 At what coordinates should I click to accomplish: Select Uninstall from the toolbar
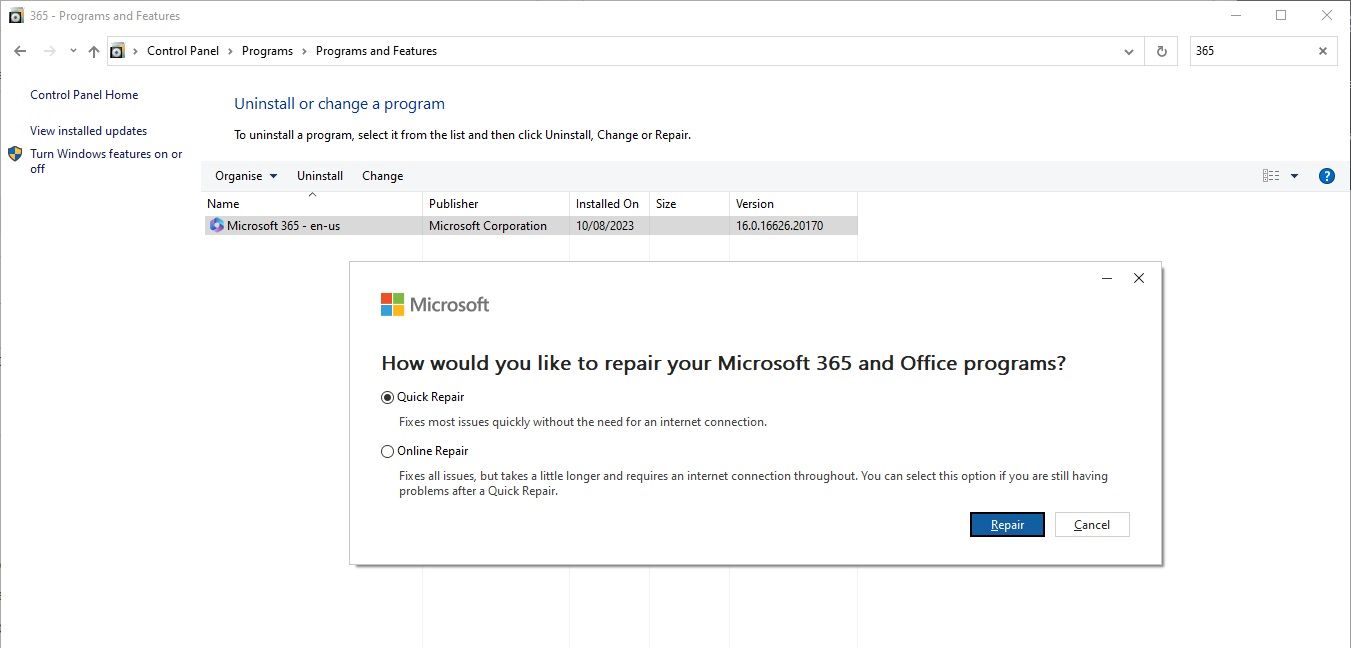pos(319,175)
